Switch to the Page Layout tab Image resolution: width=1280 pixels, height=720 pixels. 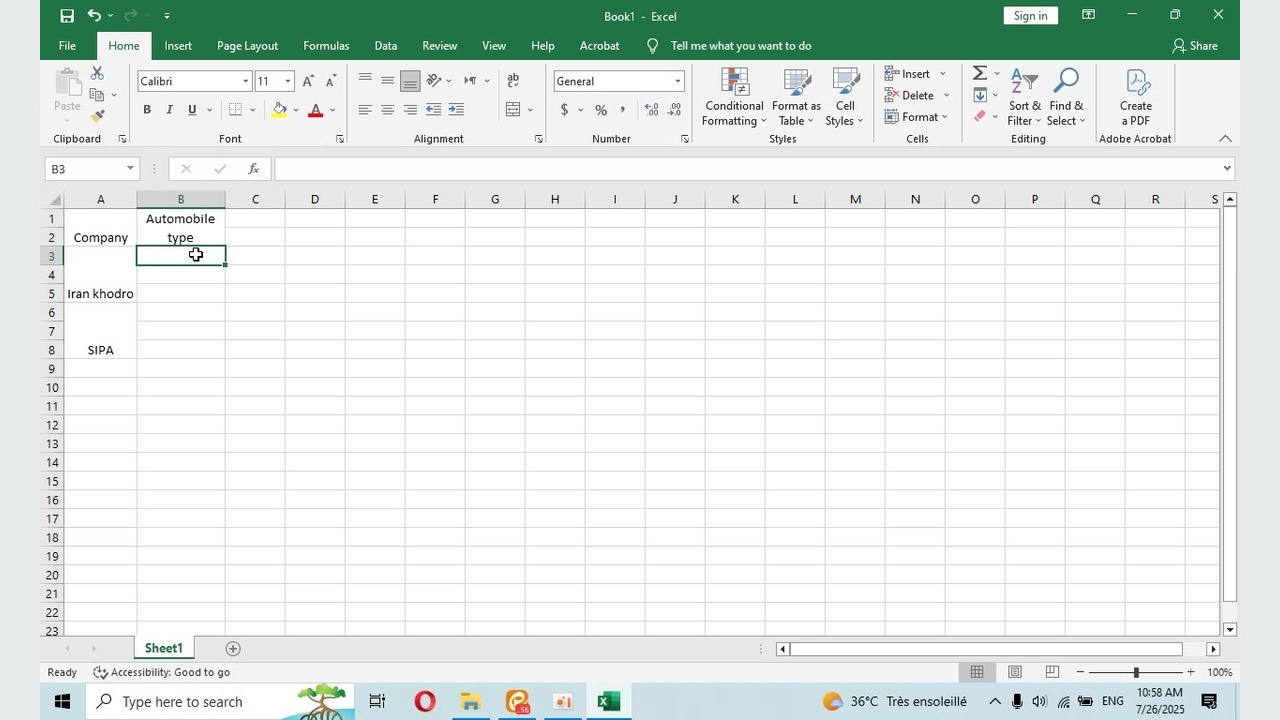(247, 46)
